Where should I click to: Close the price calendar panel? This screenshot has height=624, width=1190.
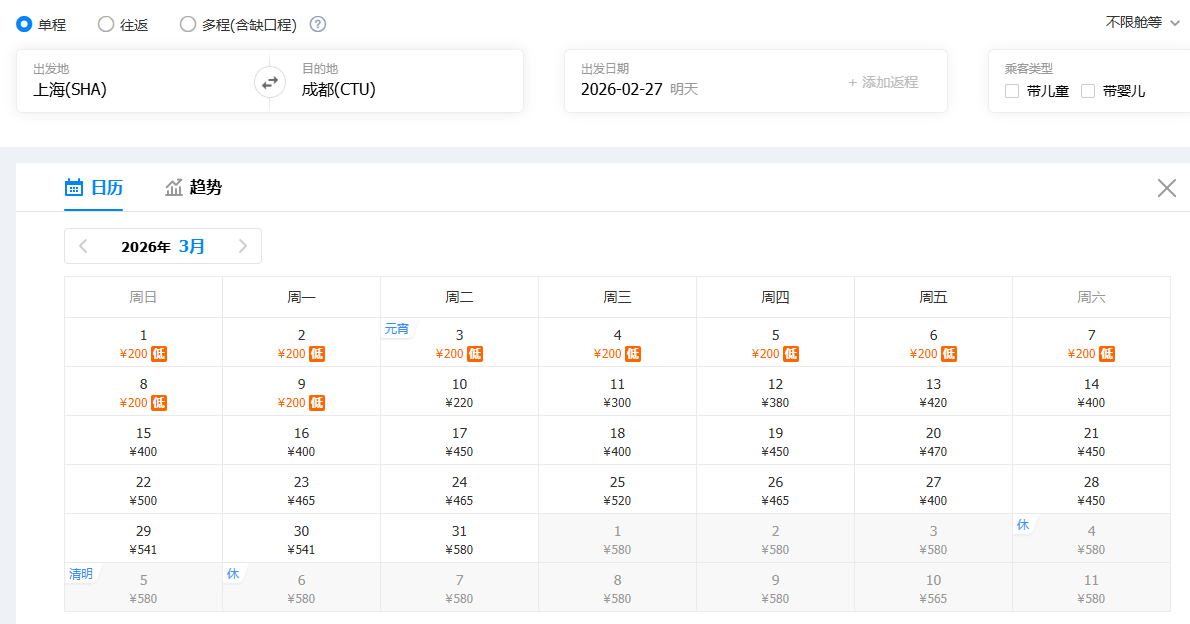click(x=1166, y=188)
